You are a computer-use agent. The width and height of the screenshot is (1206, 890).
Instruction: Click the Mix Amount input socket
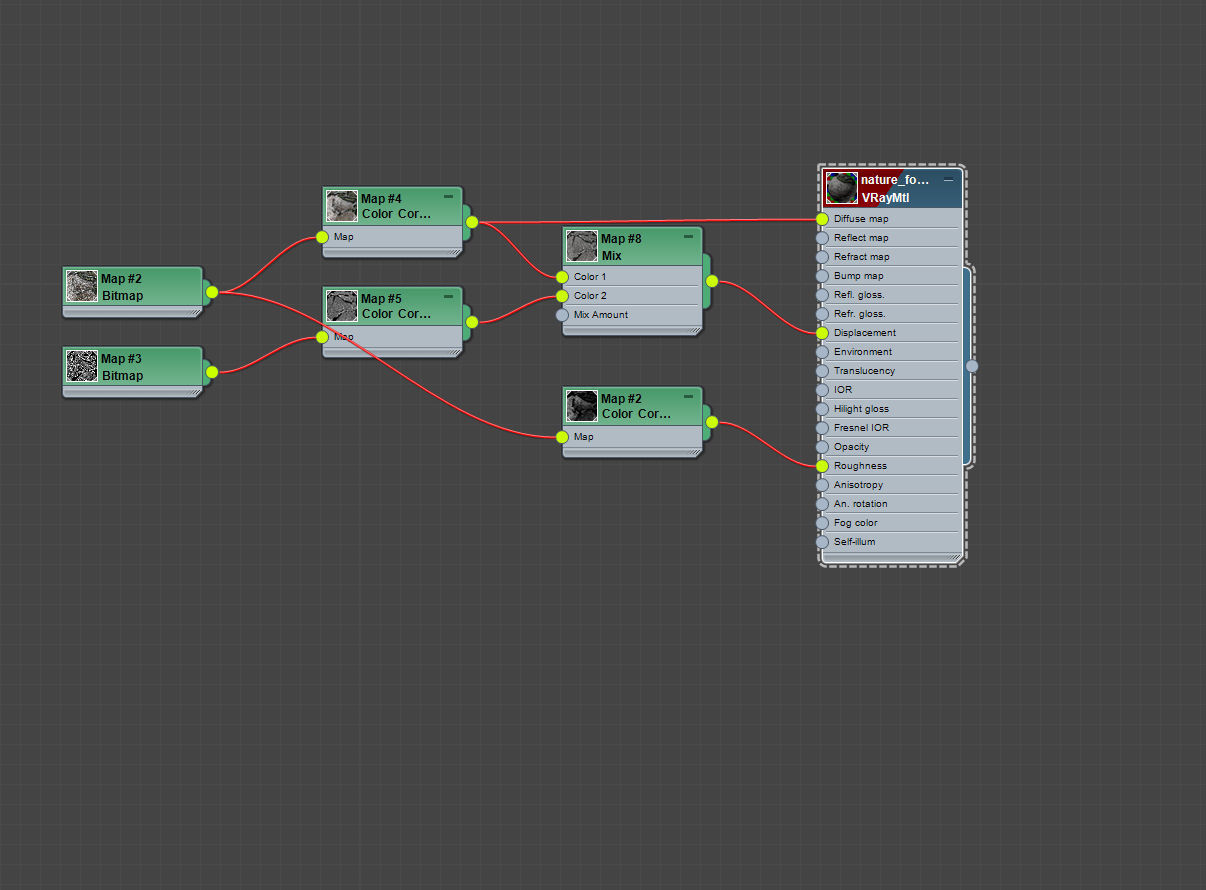click(562, 315)
